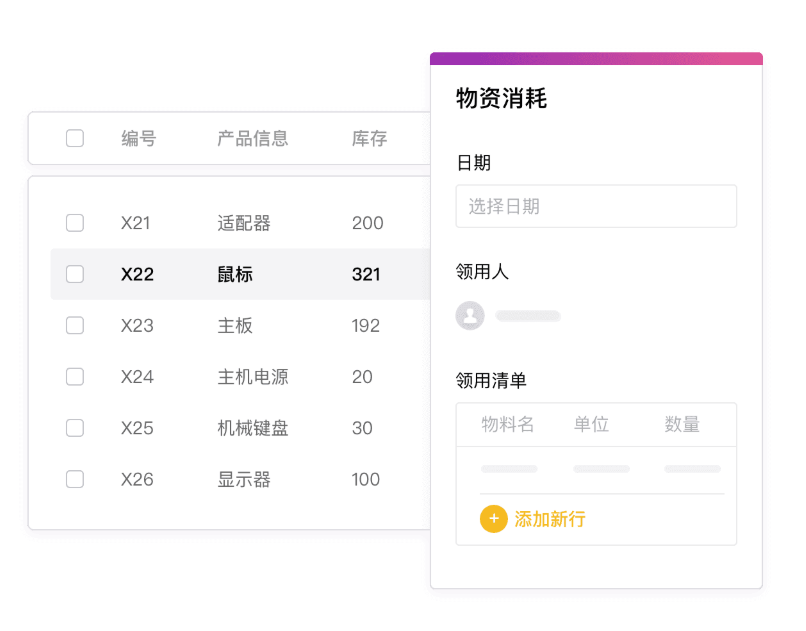Click the 单位 column header
Screen dimensions: 806x631
click(x=591, y=424)
